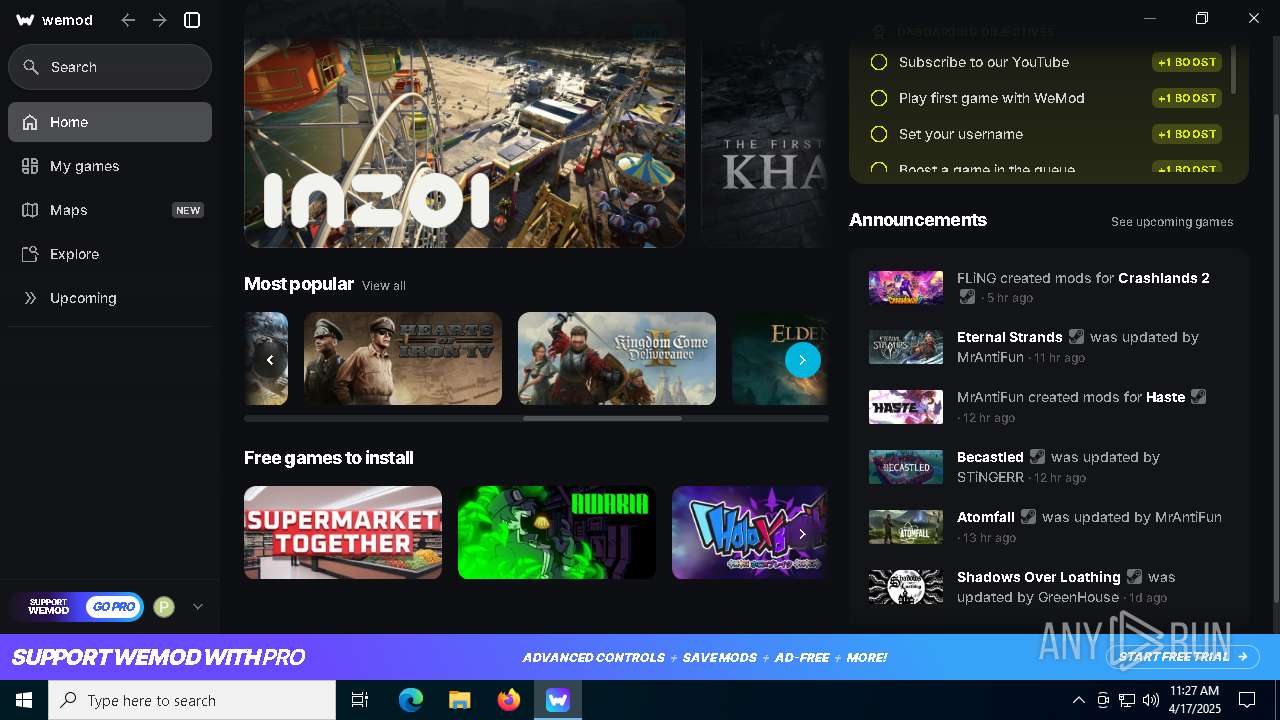Check the Play first game with WeMod circle
The height and width of the screenshot is (720, 1280).
[879, 98]
